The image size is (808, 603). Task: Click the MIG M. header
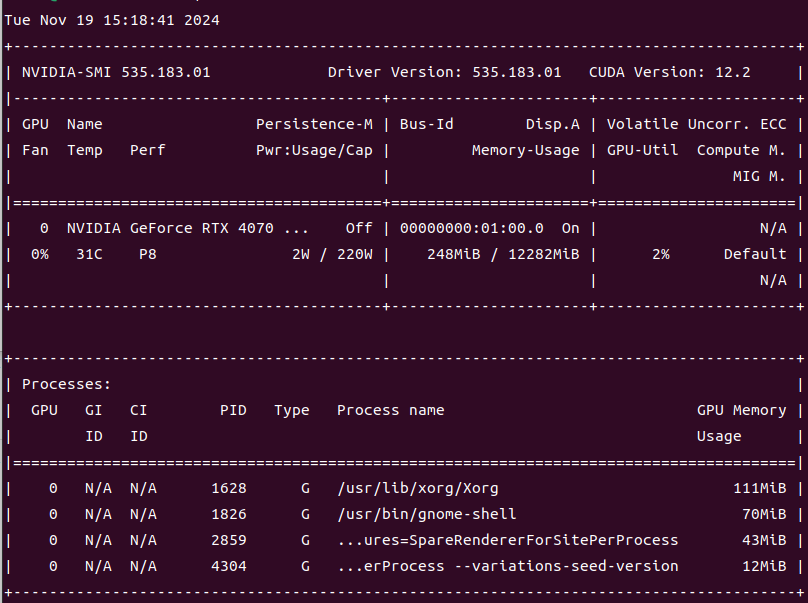coord(760,177)
